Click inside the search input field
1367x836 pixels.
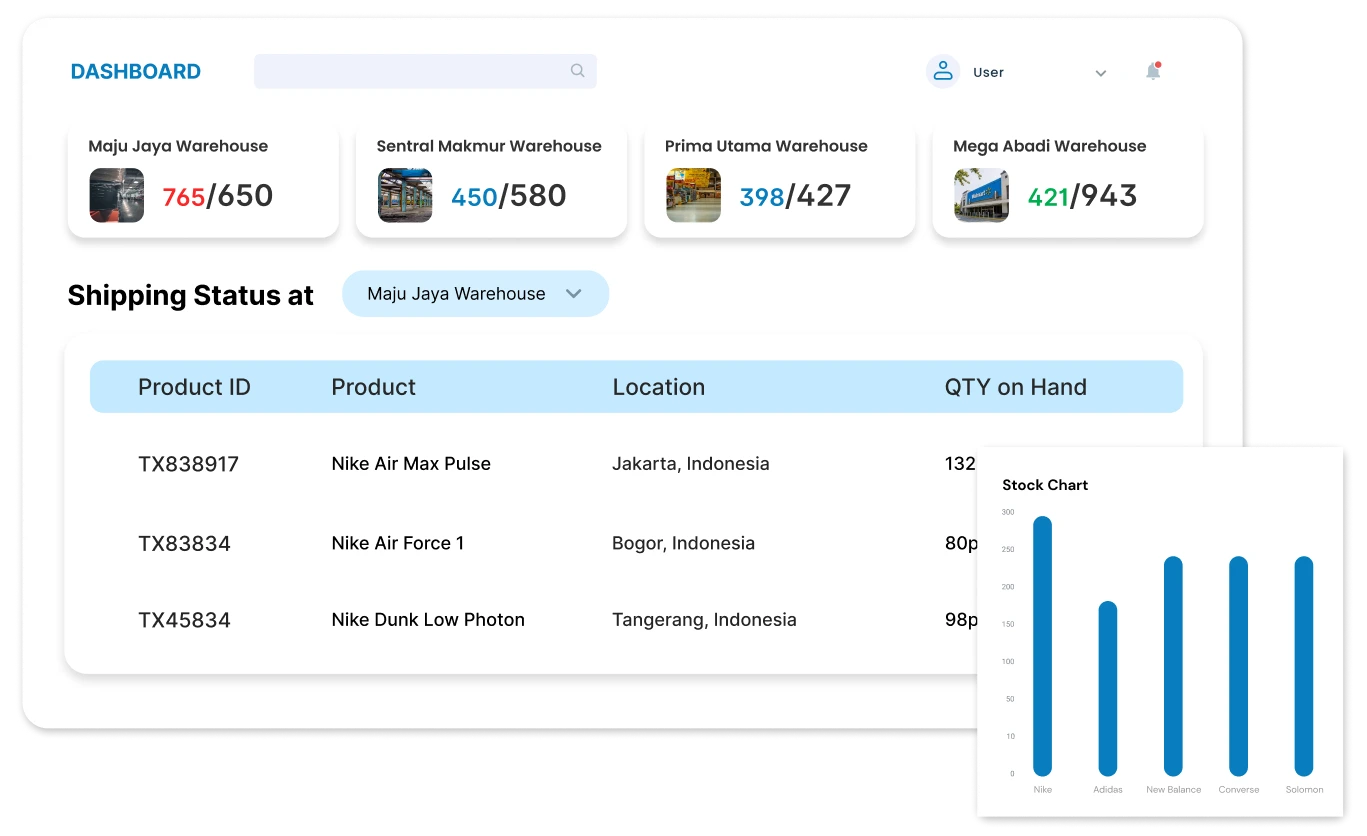[410, 71]
